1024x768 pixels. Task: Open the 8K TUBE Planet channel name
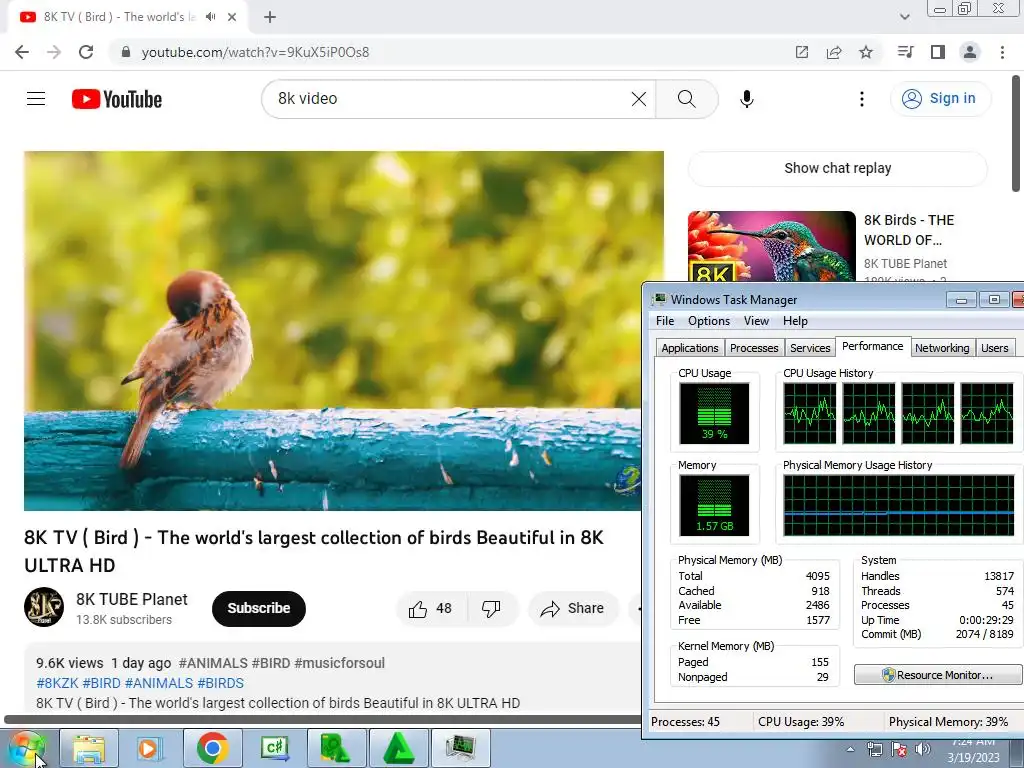click(131, 600)
